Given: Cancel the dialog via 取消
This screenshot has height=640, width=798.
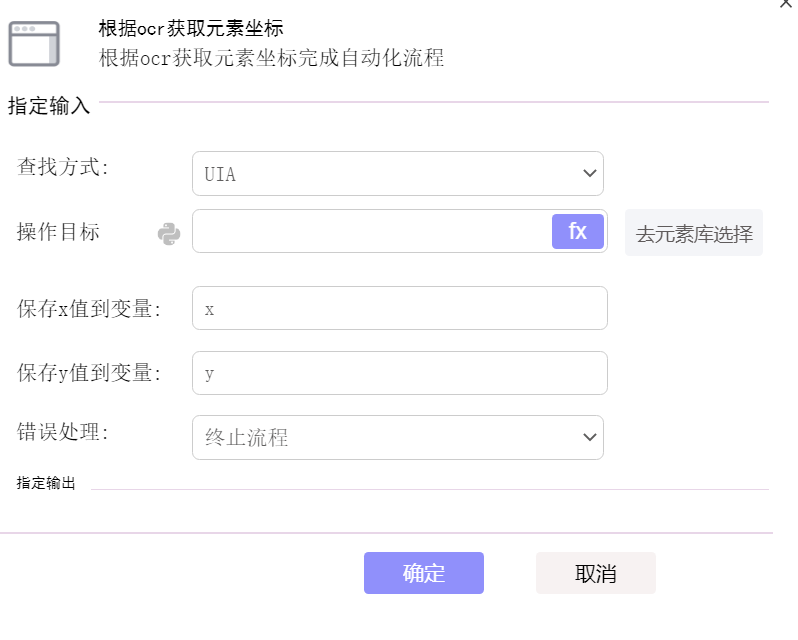Looking at the screenshot, I should pyautogui.click(x=596, y=573).
